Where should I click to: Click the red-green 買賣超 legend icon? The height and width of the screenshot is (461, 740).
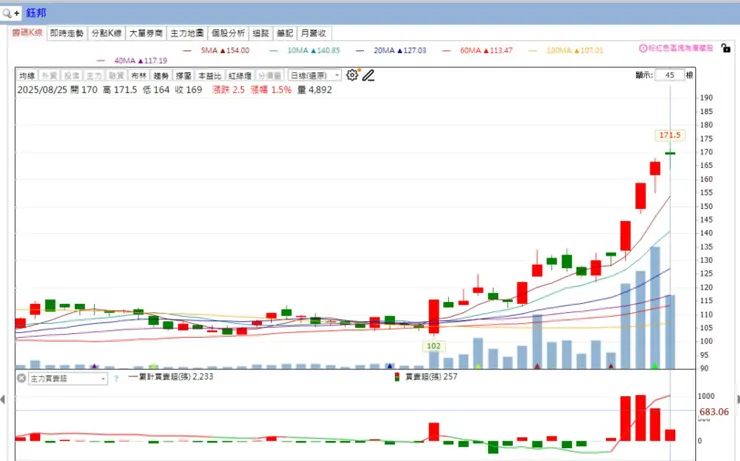[397, 377]
